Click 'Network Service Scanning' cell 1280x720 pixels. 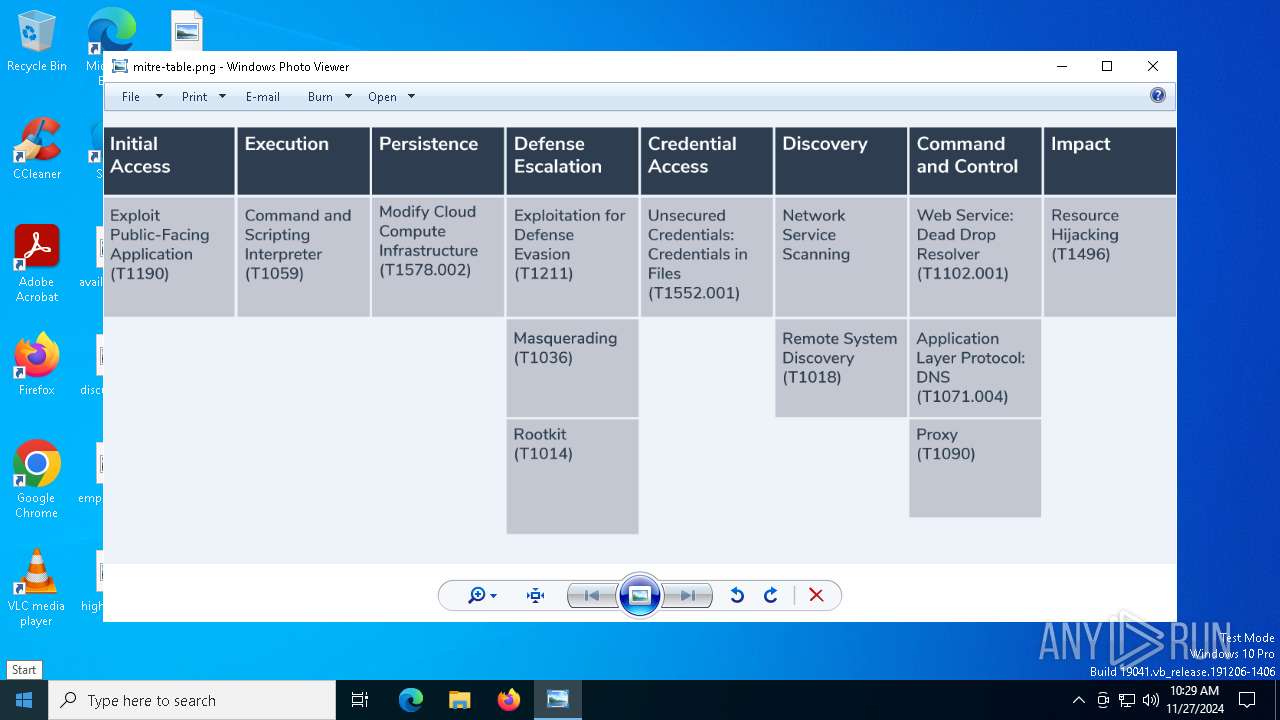841,257
